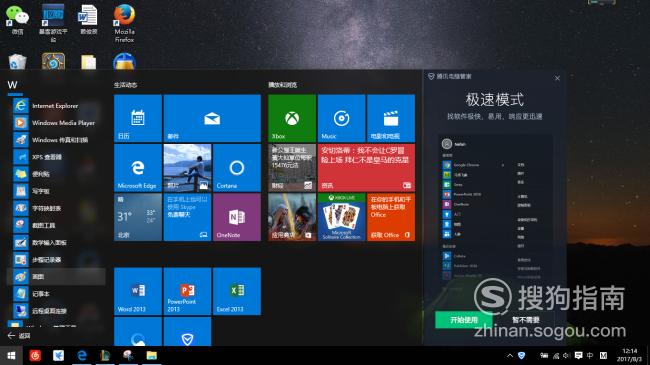Launch the Microsoft Edge tile

coord(138,168)
